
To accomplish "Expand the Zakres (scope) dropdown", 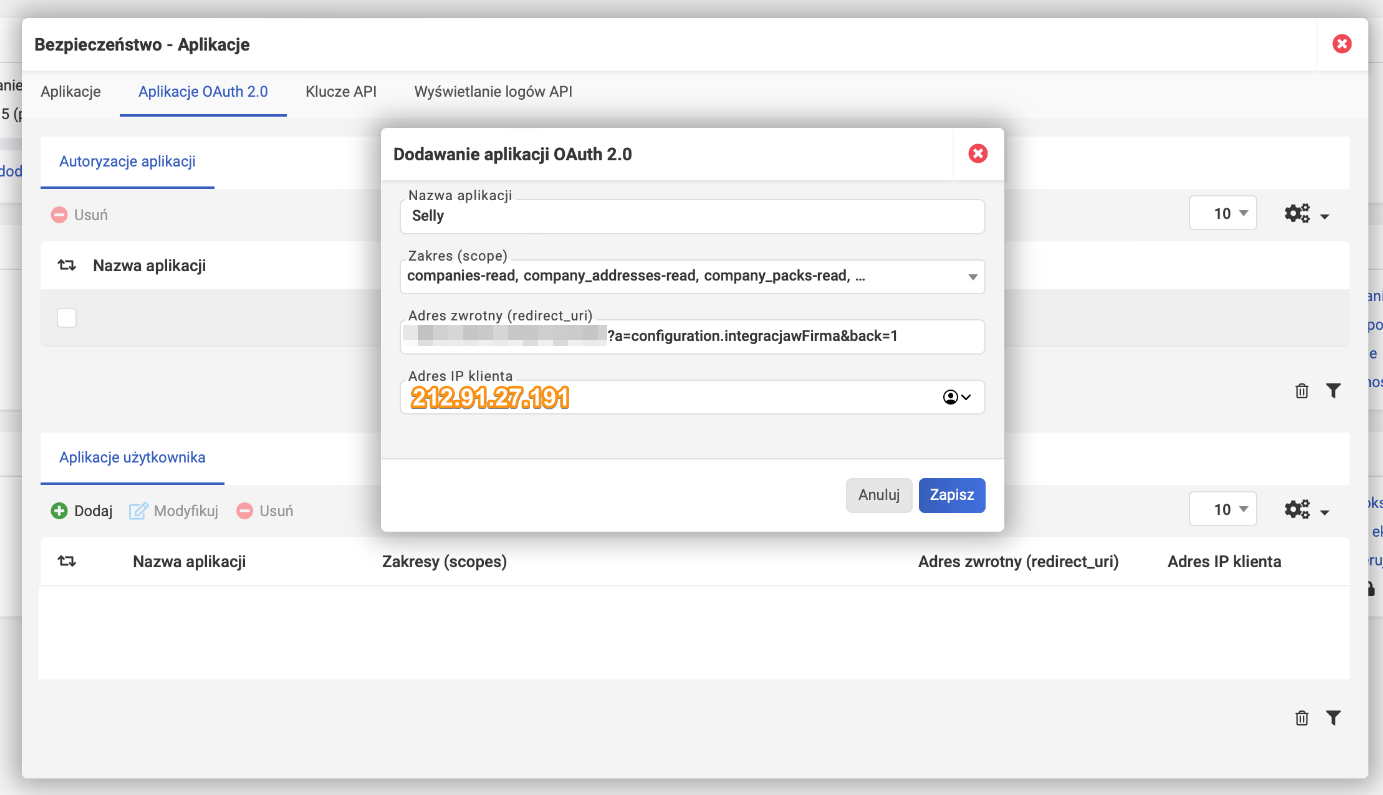I will click(972, 277).
